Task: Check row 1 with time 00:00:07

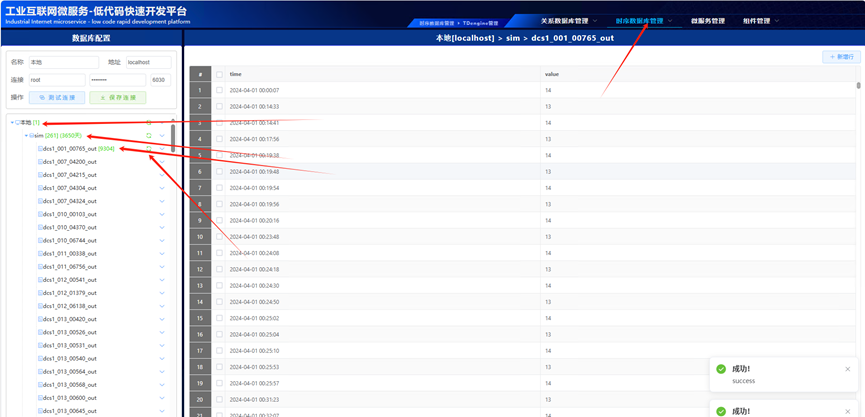Action: coord(220,90)
